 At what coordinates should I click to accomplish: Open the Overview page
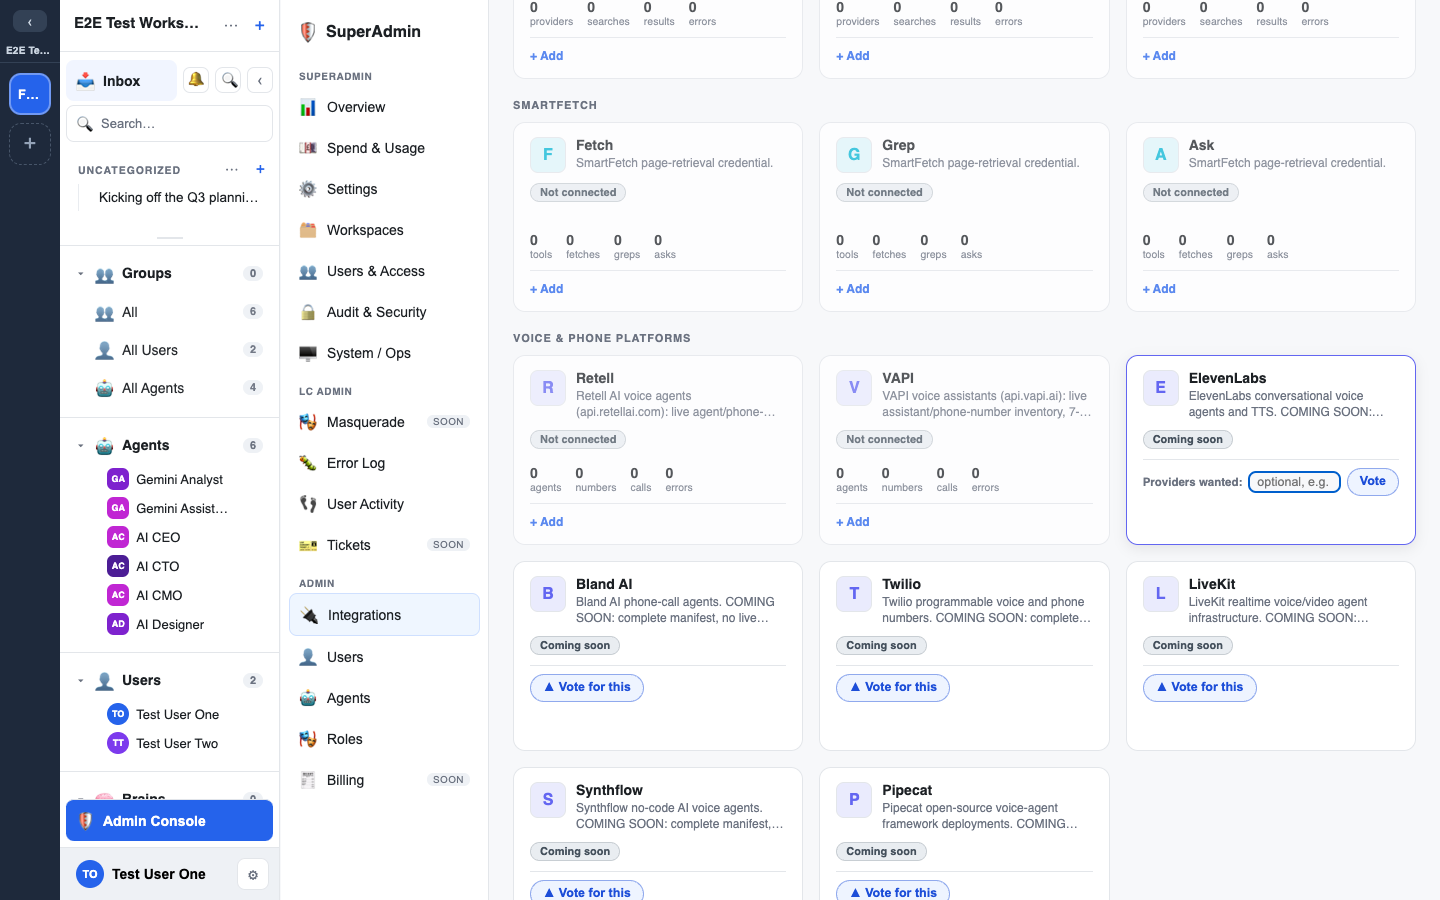click(384, 107)
